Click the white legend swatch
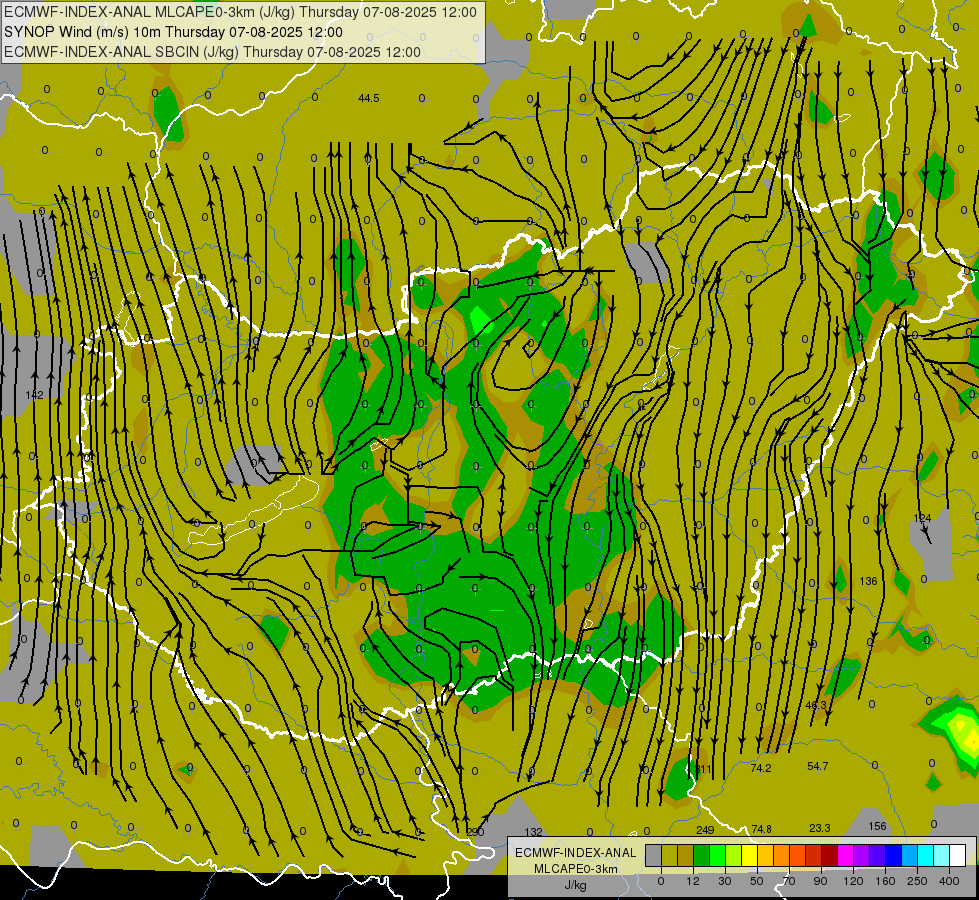 pyautogui.click(x=958, y=856)
